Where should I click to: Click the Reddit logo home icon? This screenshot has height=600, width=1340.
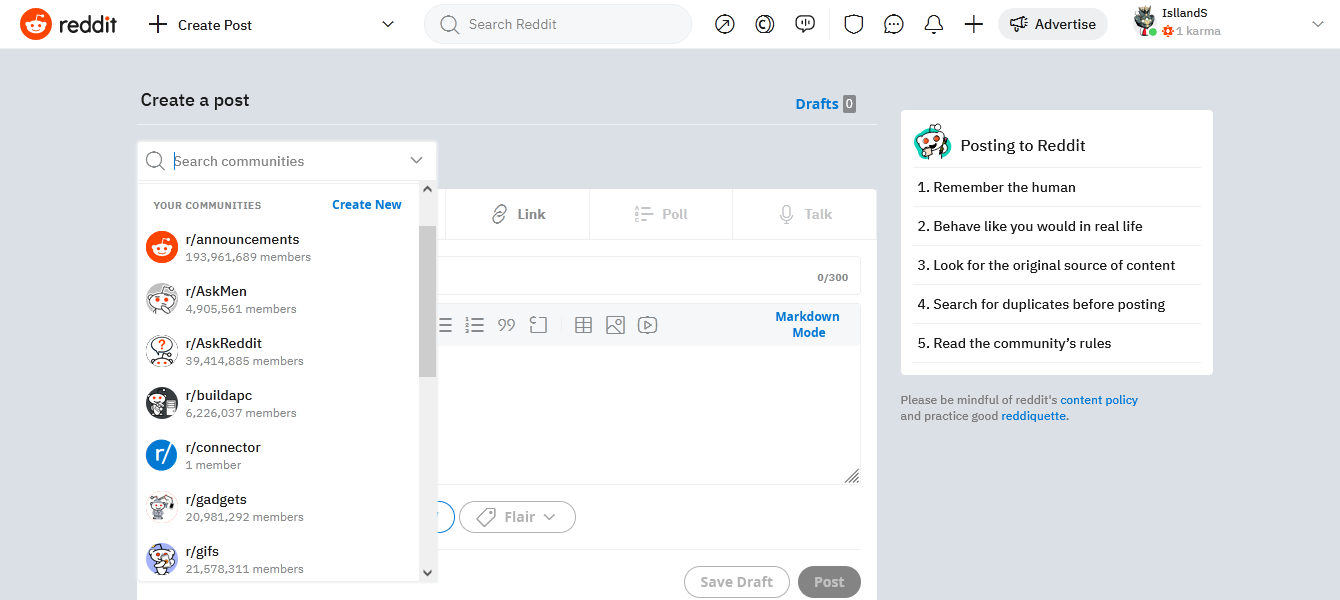(36, 24)
